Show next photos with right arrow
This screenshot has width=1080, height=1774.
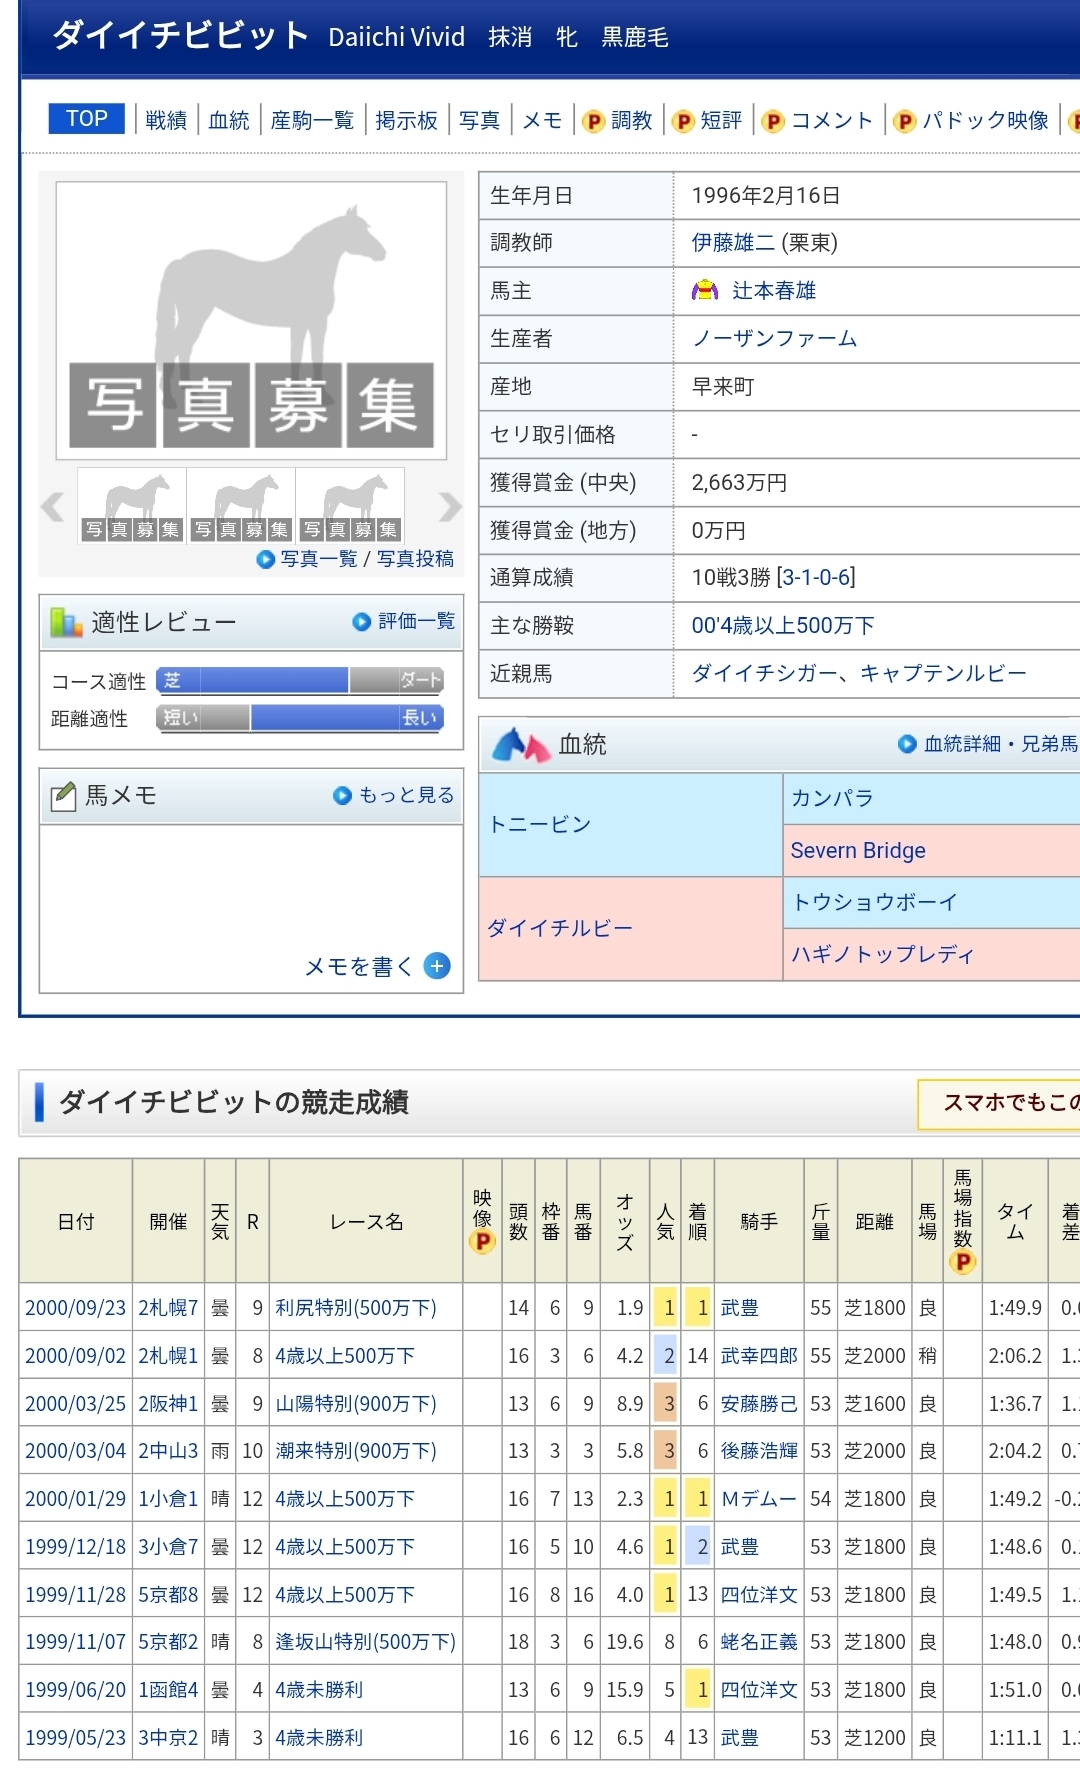point(450,507)
